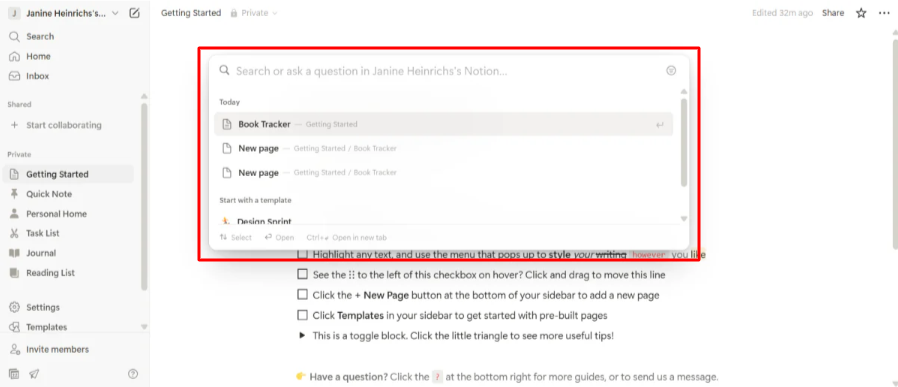Check the 'Click Templates' checkbox
The height and width of the screenshot is (387, 898).
click(302, 315)
